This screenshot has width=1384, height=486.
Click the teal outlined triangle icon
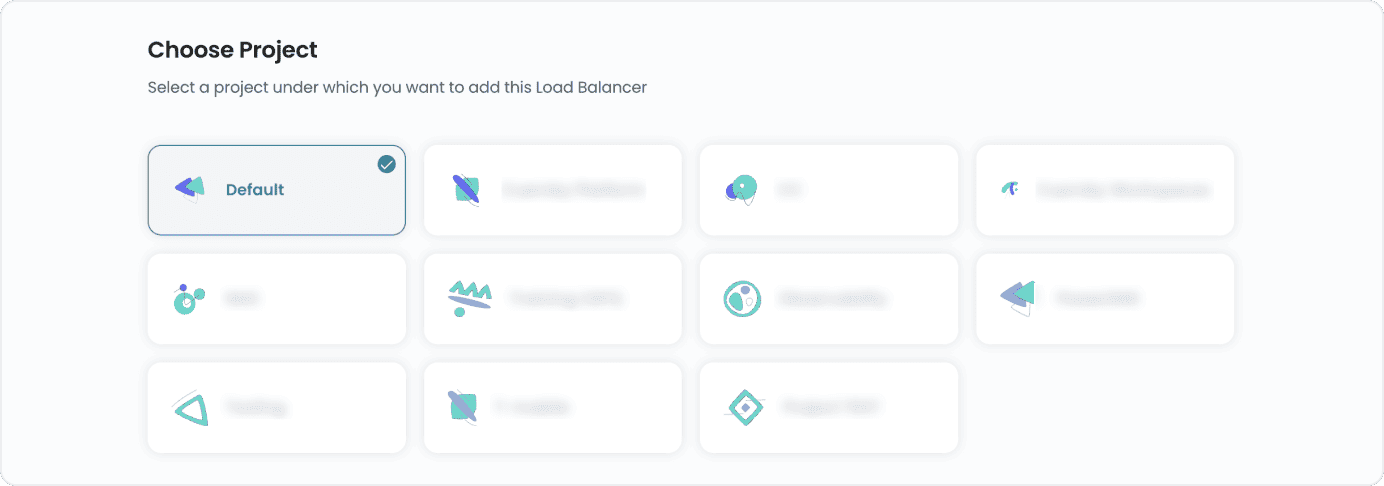click(190, 408)
